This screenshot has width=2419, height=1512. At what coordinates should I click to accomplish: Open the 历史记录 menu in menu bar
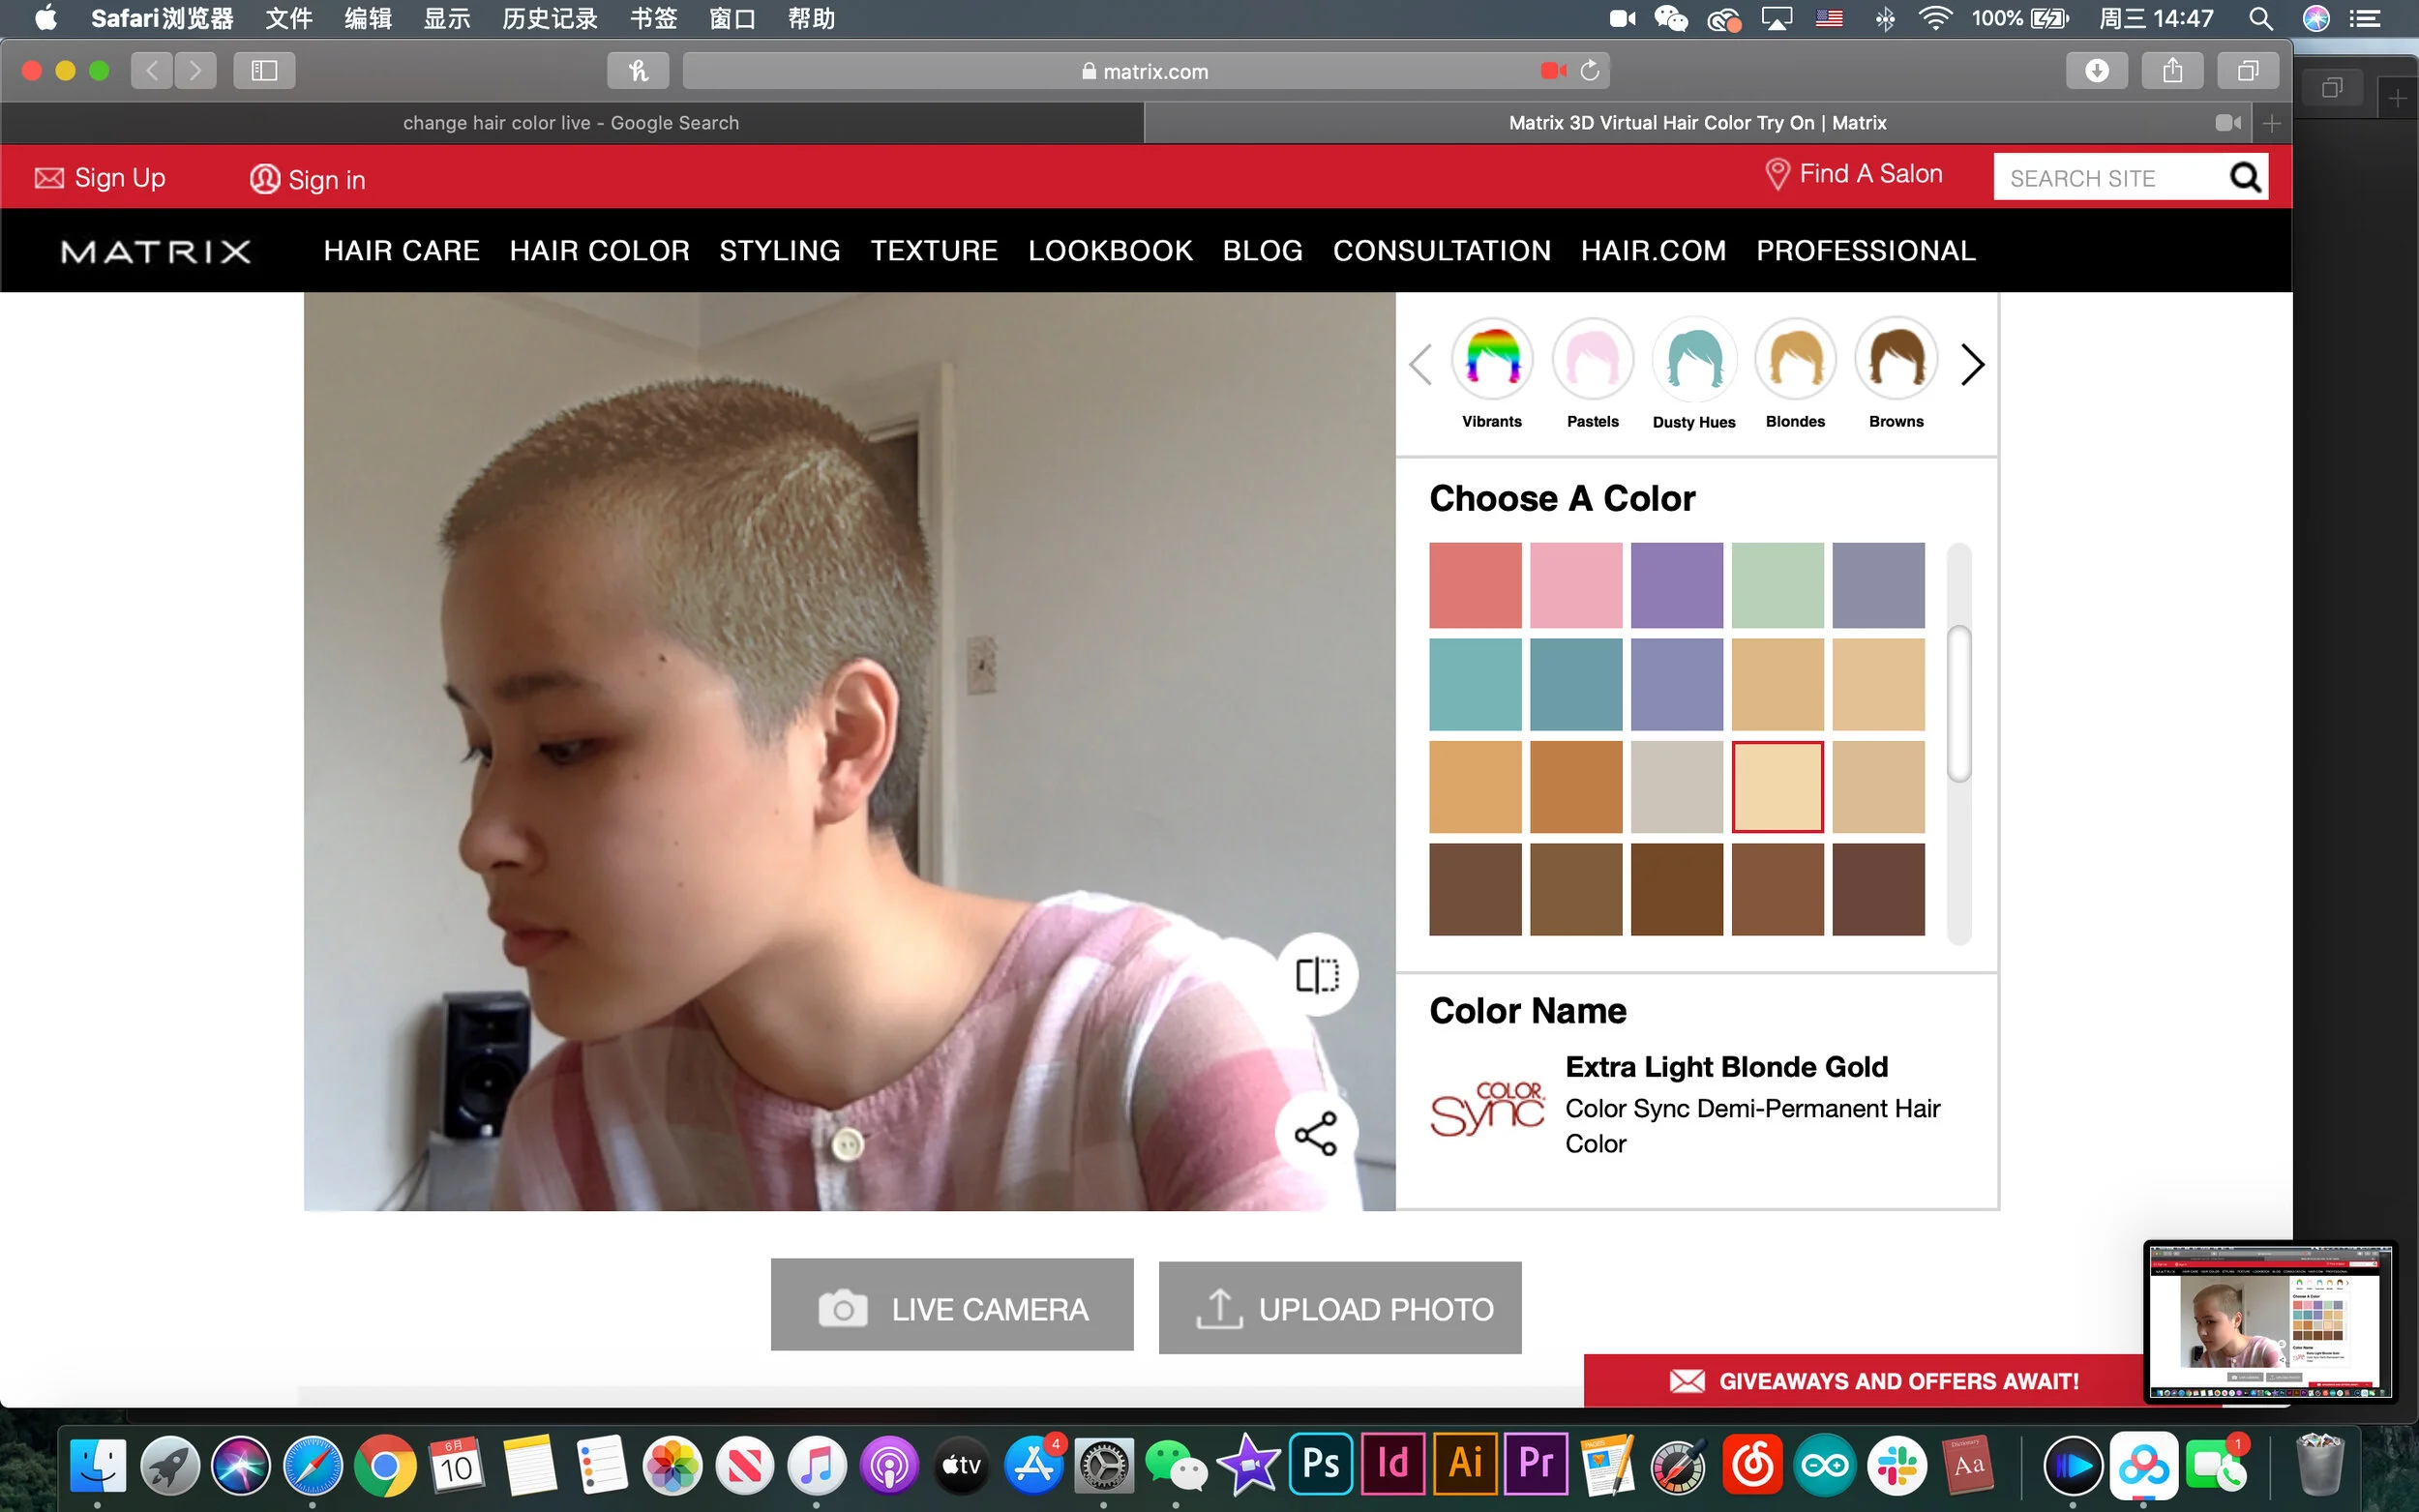[x=549, y=18]
